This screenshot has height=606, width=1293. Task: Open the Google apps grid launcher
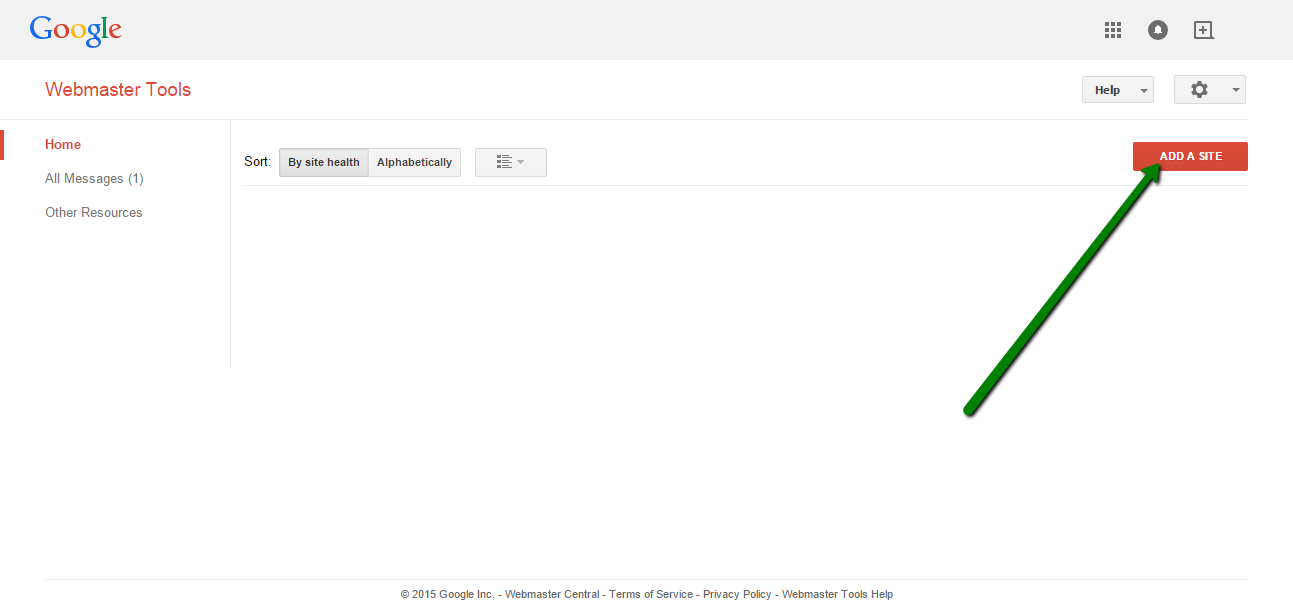coord(1113,30)
